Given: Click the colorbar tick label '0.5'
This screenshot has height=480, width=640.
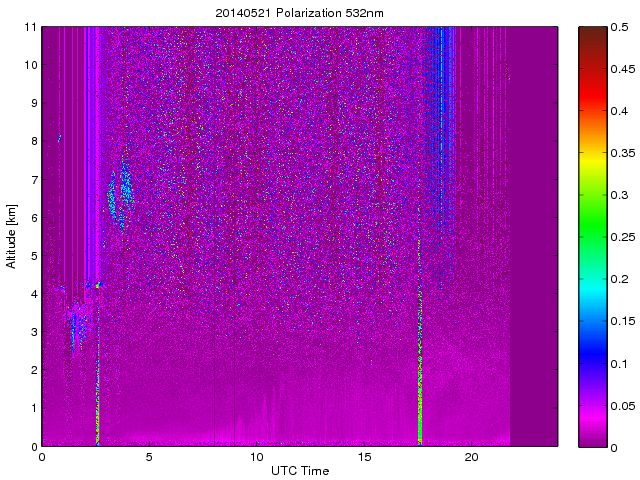Looking at the screenshot, I should 619,27.
